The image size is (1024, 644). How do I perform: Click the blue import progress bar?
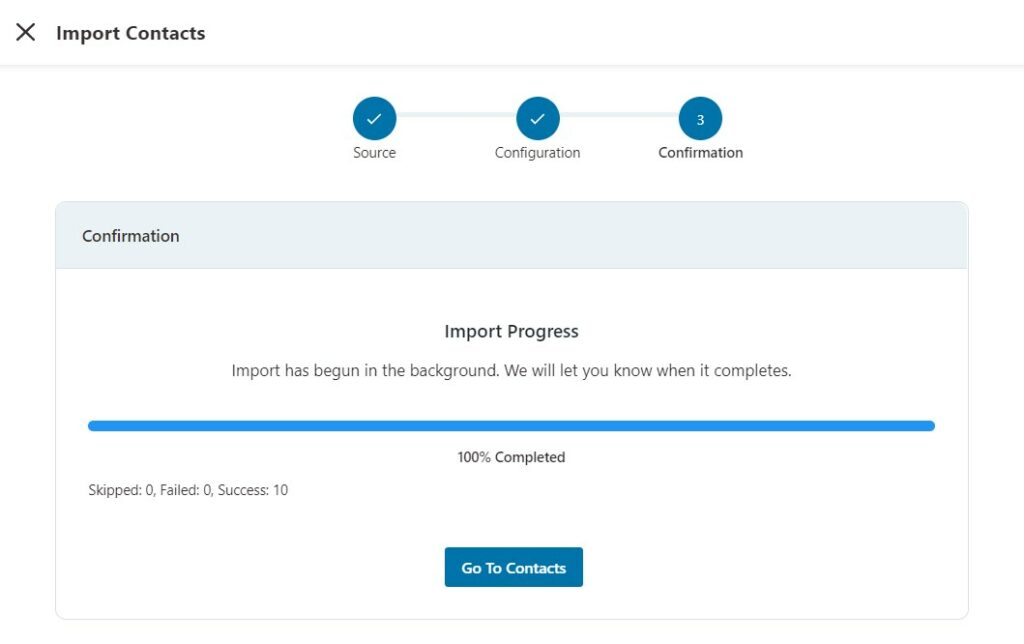pyautogui.click(x=511, y=426)
